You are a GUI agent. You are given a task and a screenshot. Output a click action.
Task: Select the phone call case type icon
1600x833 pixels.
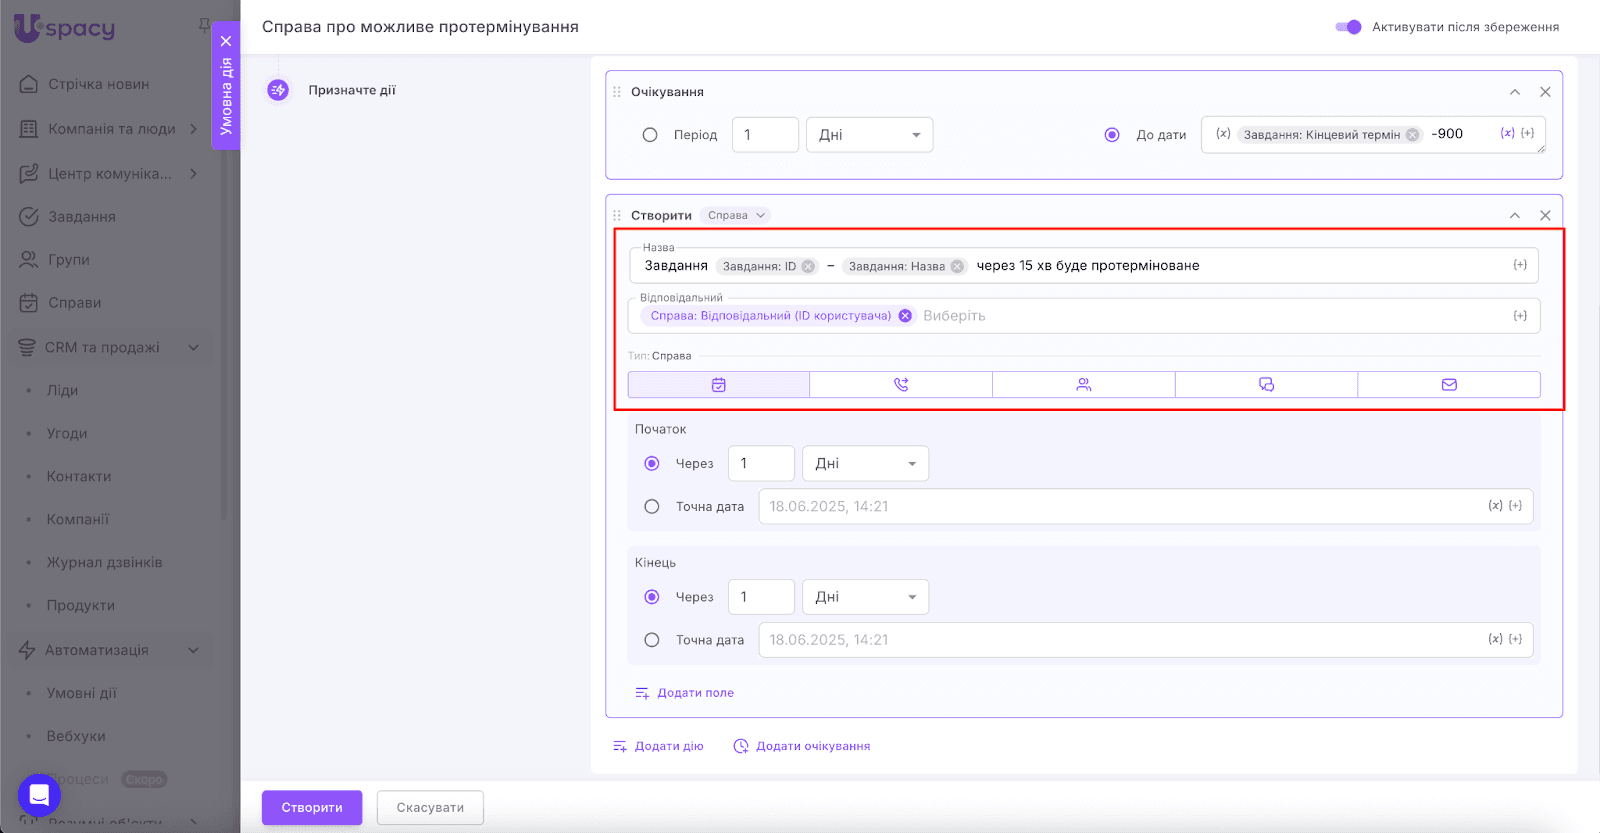pyautogui.click(x=900, y=385)
